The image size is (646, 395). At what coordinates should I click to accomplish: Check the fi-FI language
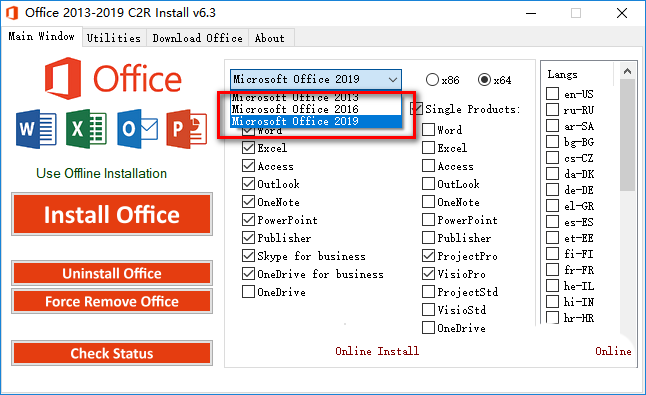click(x=552, y=253)
